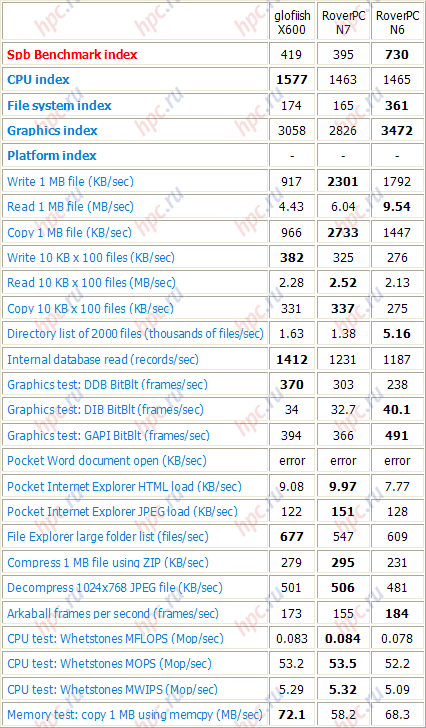The image size is (426, 728).
Task: Click 'CPU test: Whetstones MFLOPS' label
Action: click(115, 639)
